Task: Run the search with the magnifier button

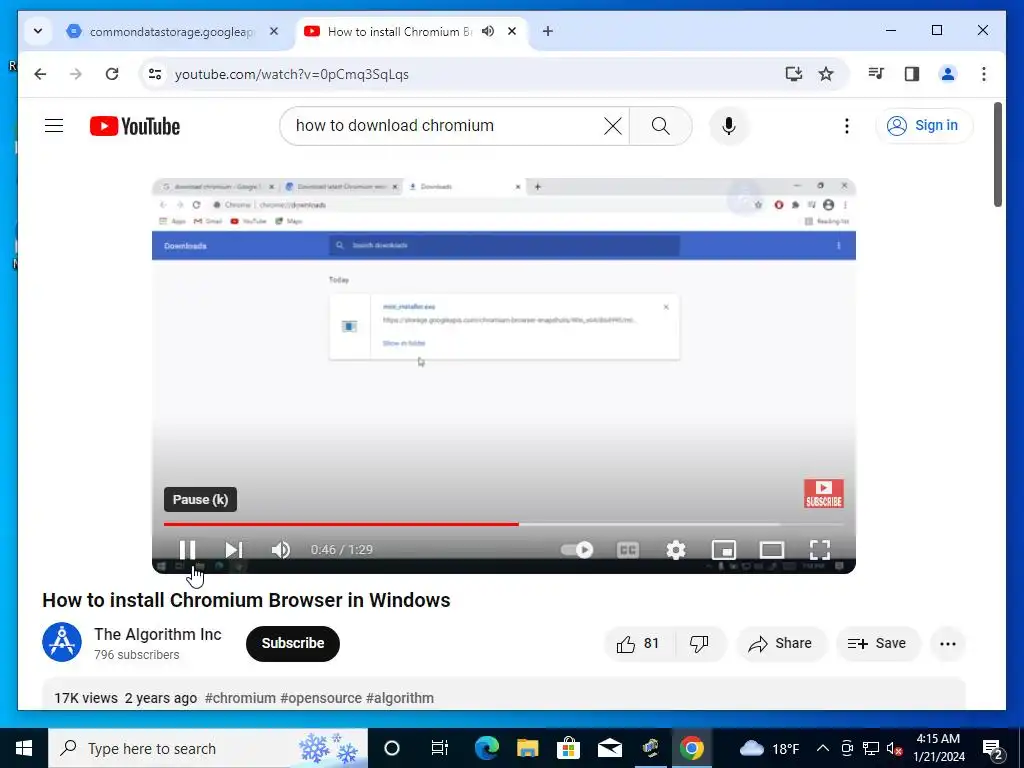Action: coord(660,125)
